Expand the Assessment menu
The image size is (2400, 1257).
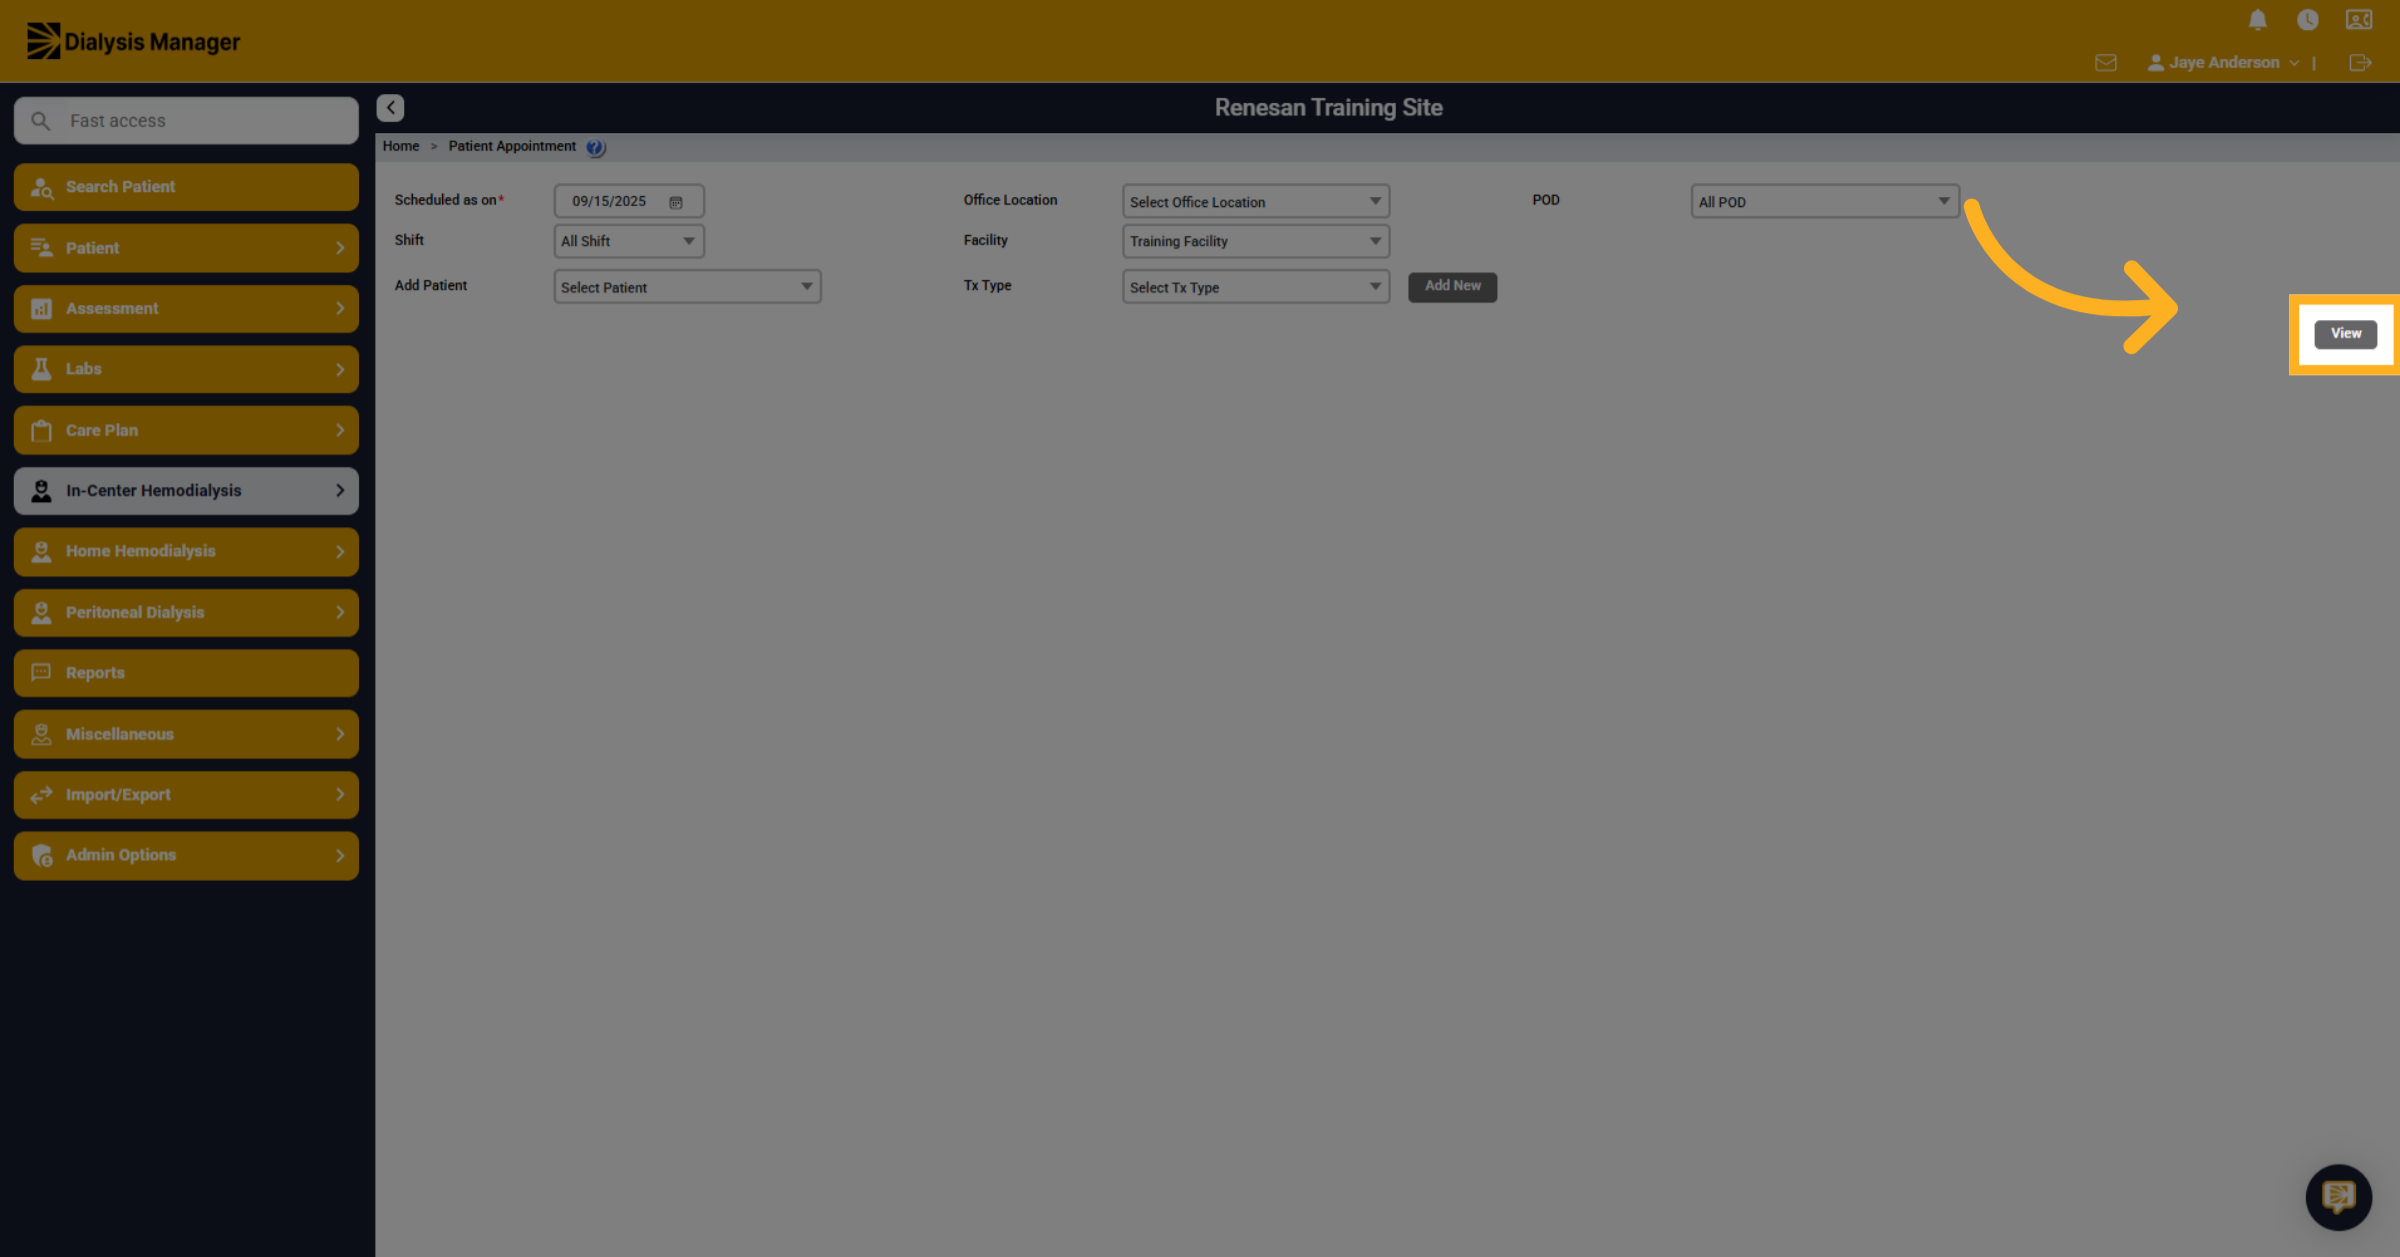click(x=186, y=309)
